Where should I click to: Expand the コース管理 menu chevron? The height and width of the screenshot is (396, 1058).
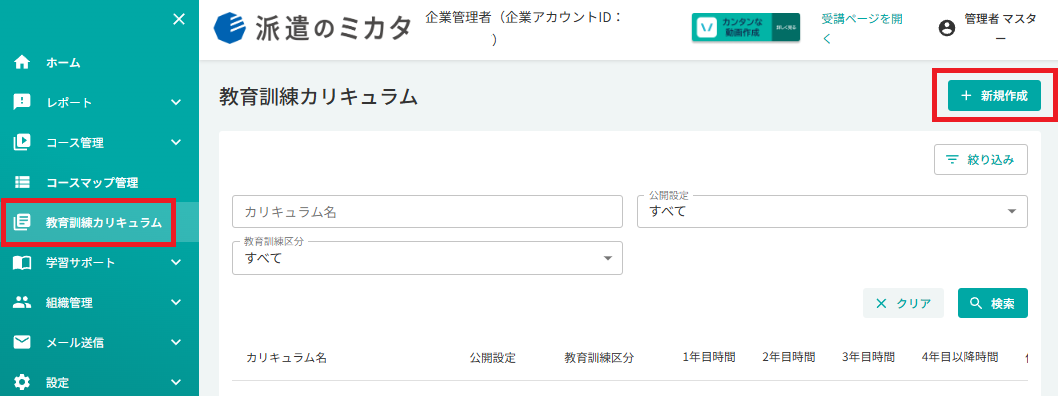(x=176, y=142)
